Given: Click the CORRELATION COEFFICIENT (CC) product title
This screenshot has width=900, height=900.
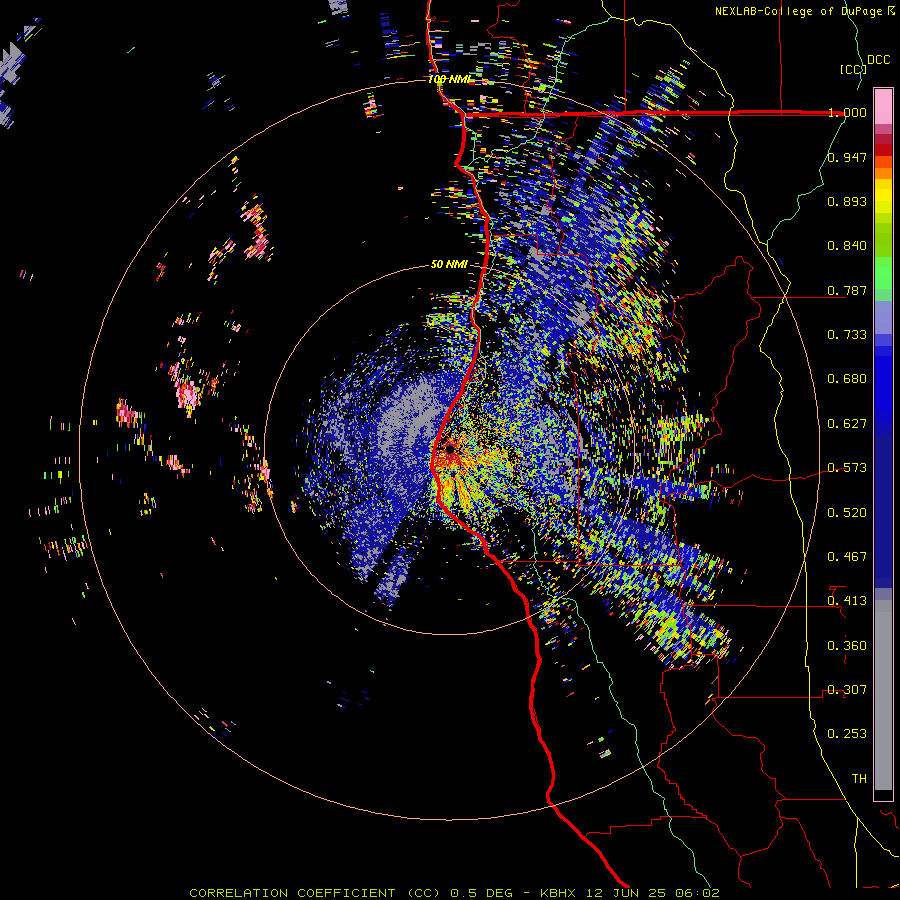Looking at the screenshot, I should tap(315, 893).
